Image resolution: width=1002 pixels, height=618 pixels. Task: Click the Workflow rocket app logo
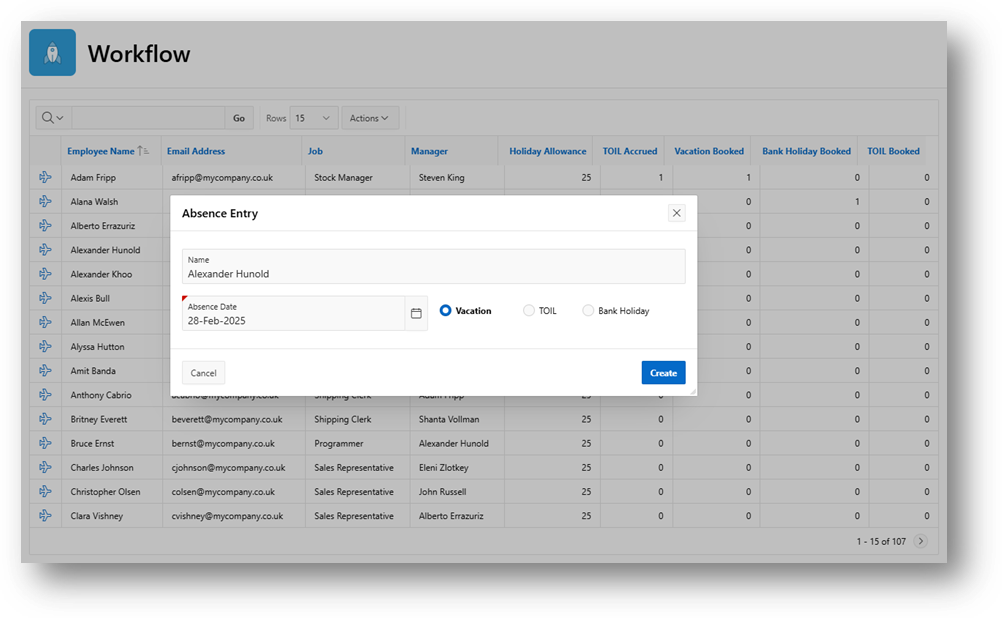tap(52, 52)
